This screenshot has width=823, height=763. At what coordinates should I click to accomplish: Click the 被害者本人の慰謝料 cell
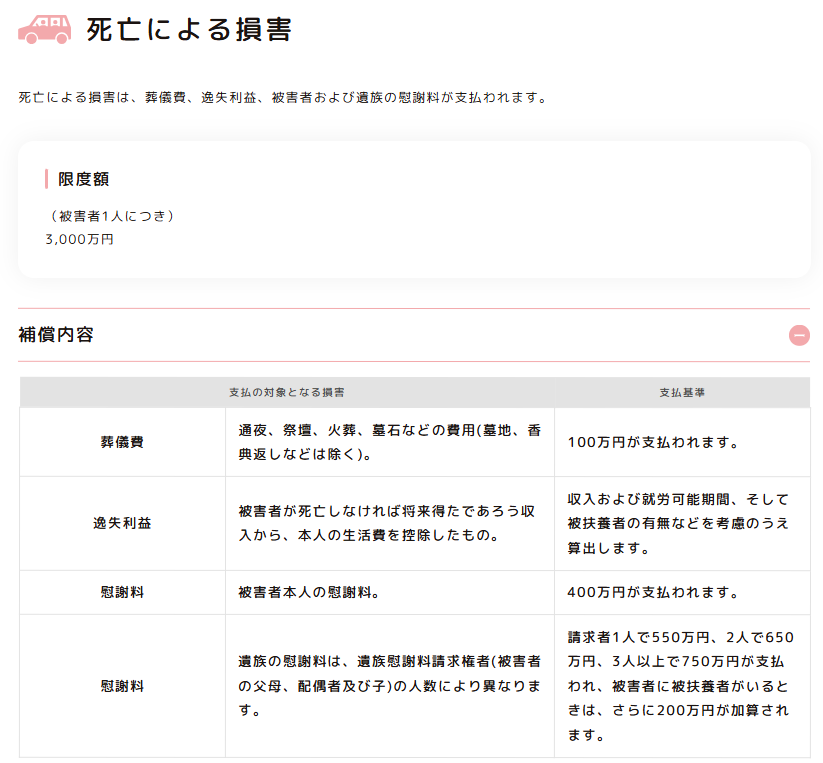[x=308, y=592]
